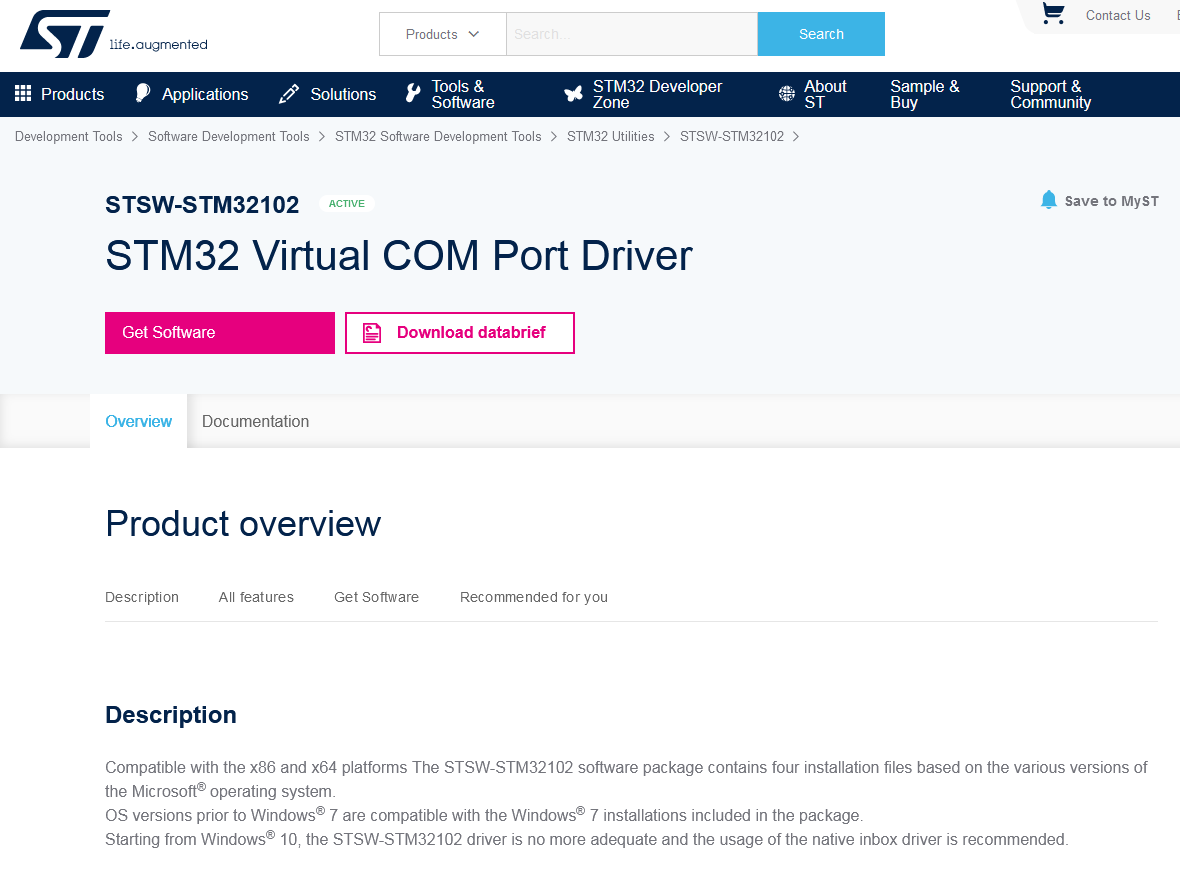Click the Products grid icon in navbar

click(23, 93)
